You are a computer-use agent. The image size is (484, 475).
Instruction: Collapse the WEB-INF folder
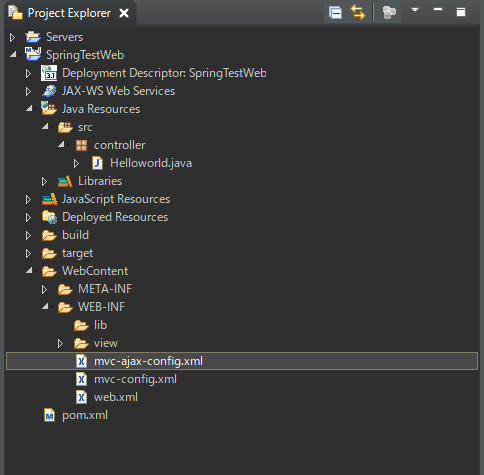click(45, 307)
